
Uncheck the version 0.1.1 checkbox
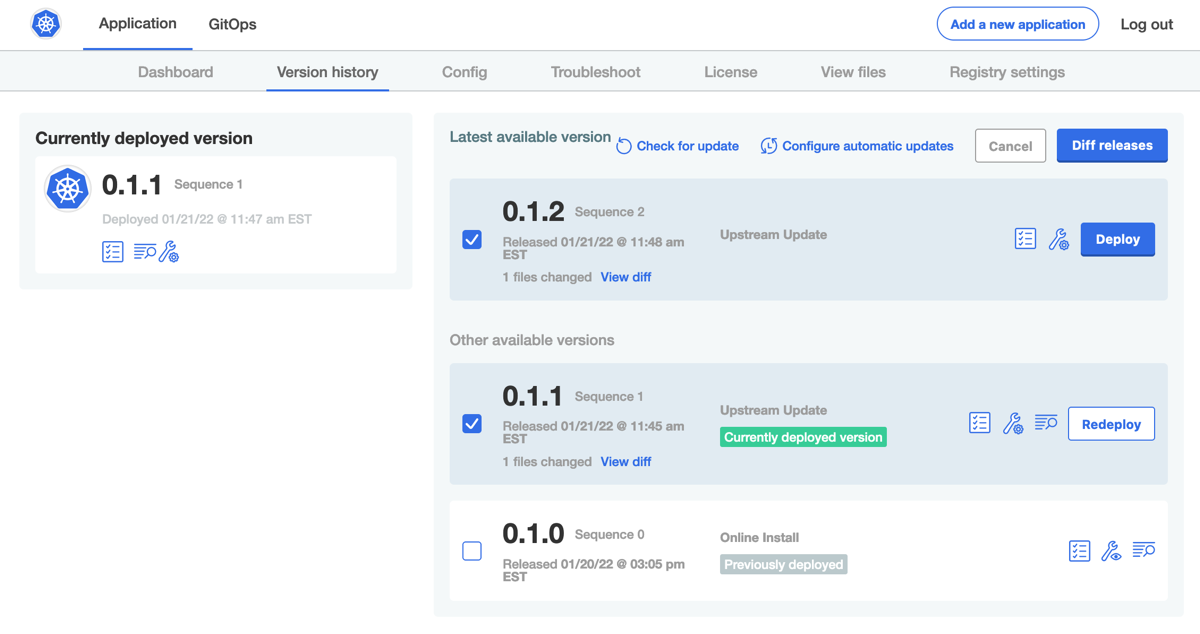[472, 424]
